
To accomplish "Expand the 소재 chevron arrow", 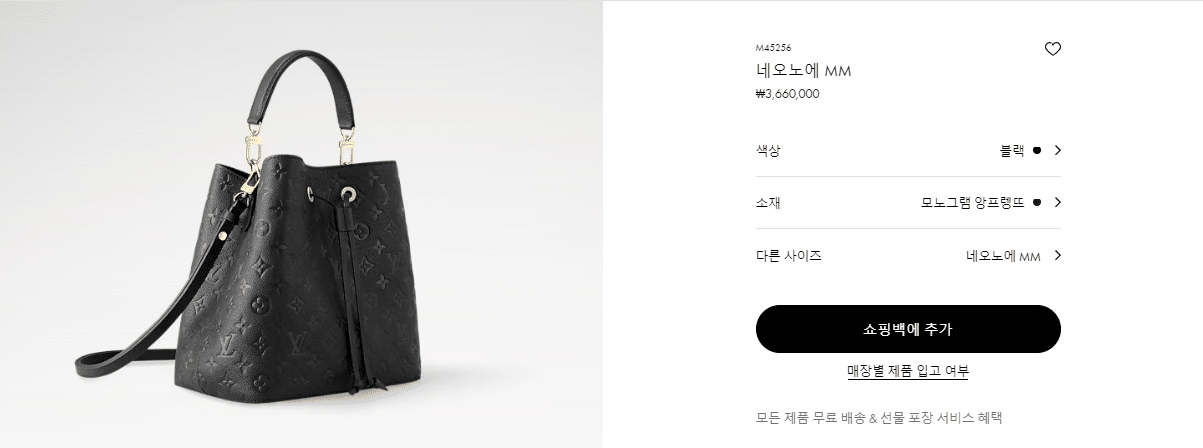I will tap(1057, 202).
